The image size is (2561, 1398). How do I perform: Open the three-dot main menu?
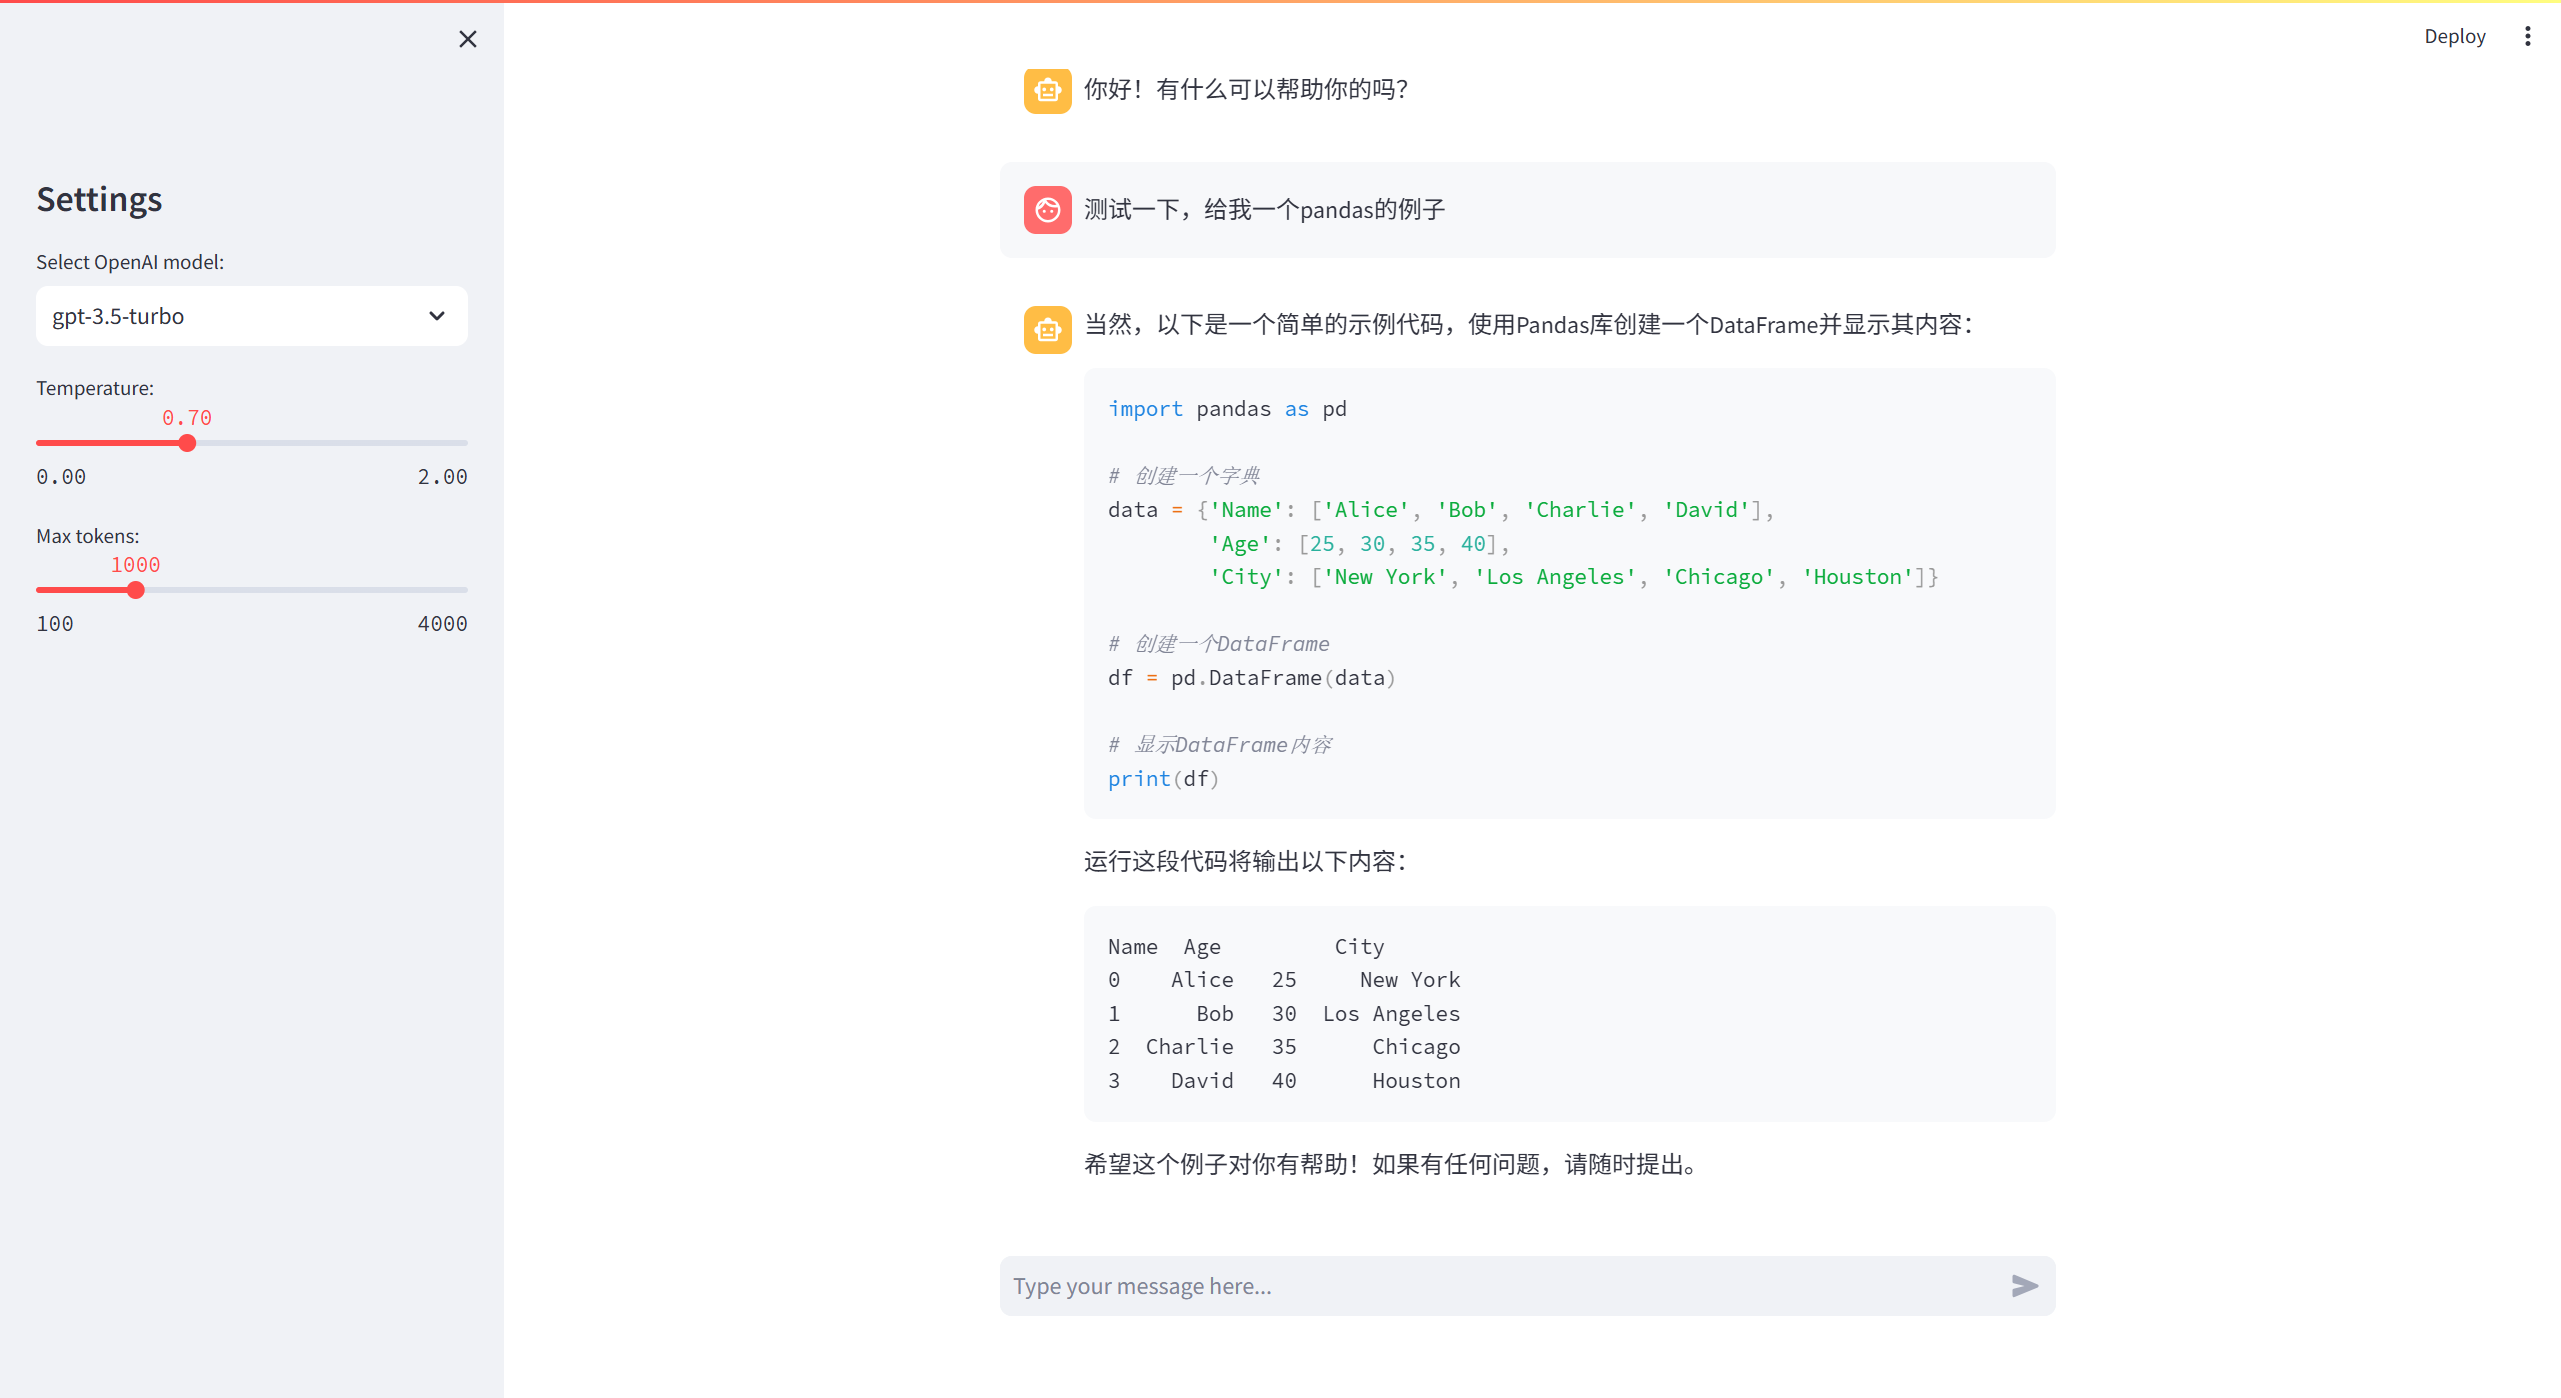coord(2527,36)
